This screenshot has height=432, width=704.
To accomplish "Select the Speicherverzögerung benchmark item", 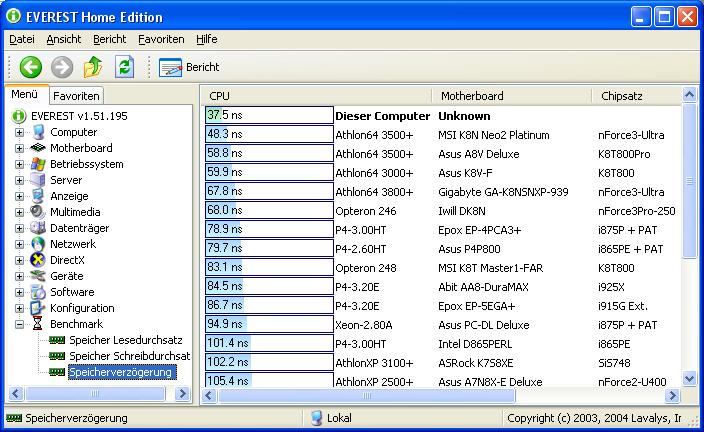I will pyautogui.click(x=120, y=372).
